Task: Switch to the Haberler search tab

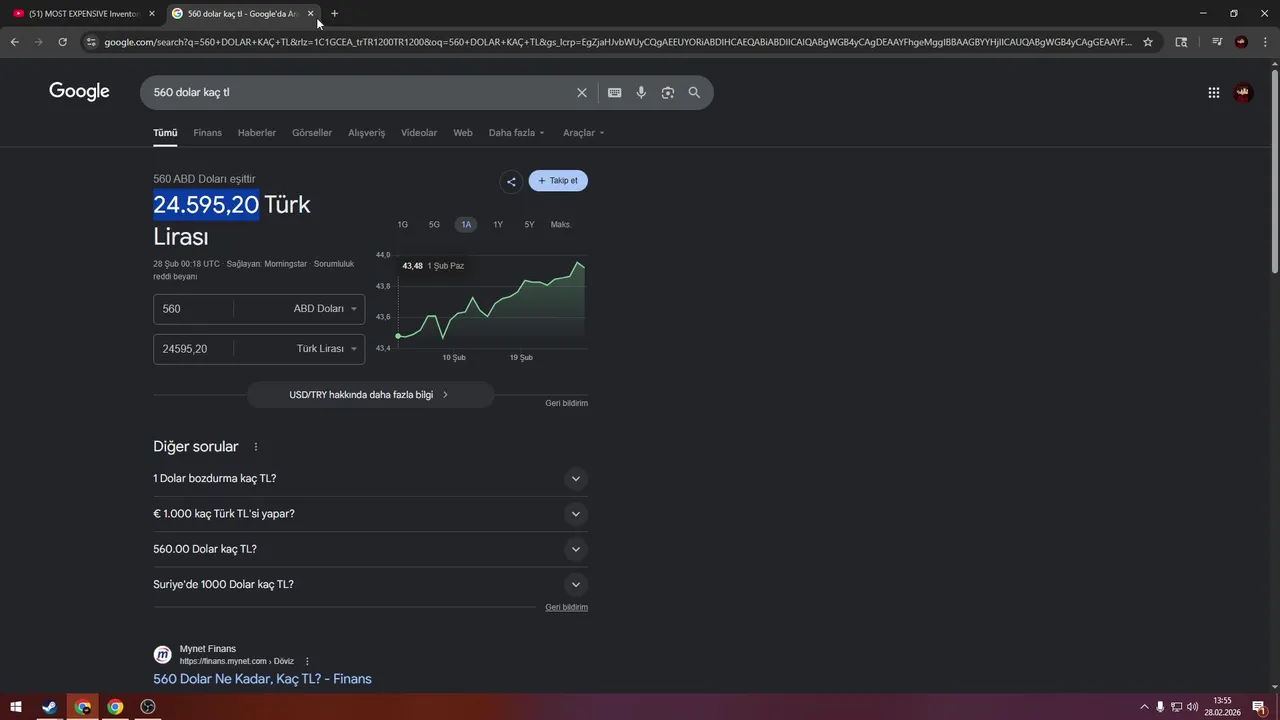Action: (257, 133)
